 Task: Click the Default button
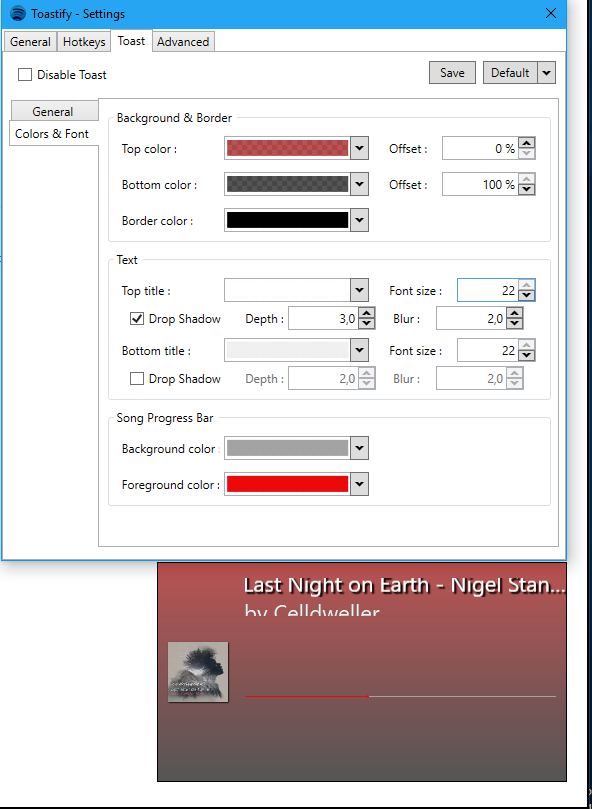click(510, 73)
